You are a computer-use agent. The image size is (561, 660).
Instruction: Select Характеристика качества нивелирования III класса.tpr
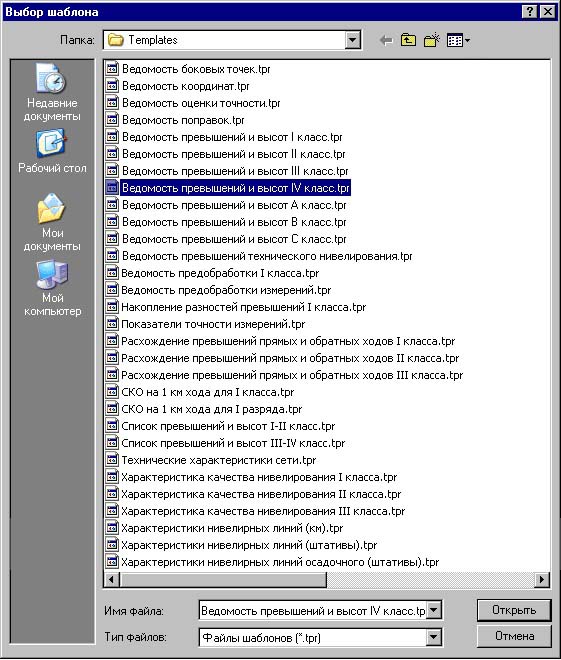pos(263,511)
